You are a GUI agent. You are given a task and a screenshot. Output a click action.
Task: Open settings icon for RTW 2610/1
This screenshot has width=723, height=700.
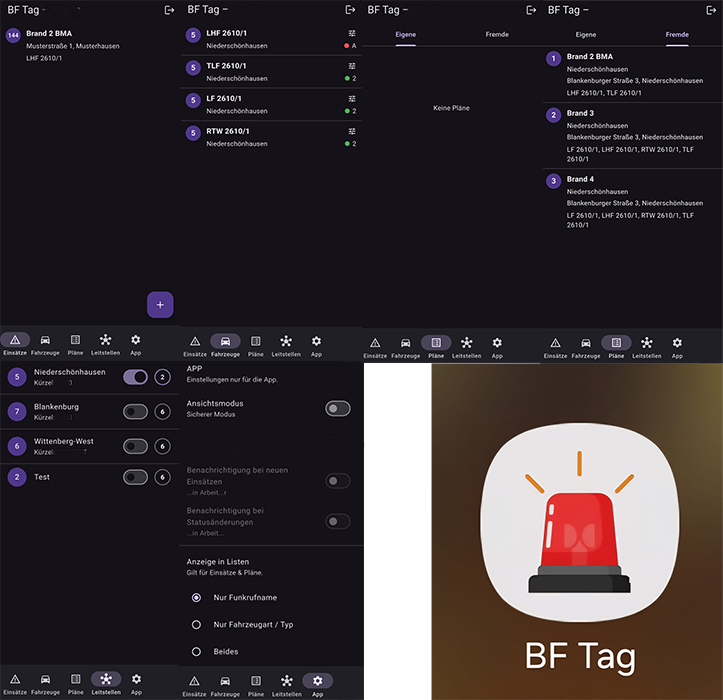tap(352, 131)
